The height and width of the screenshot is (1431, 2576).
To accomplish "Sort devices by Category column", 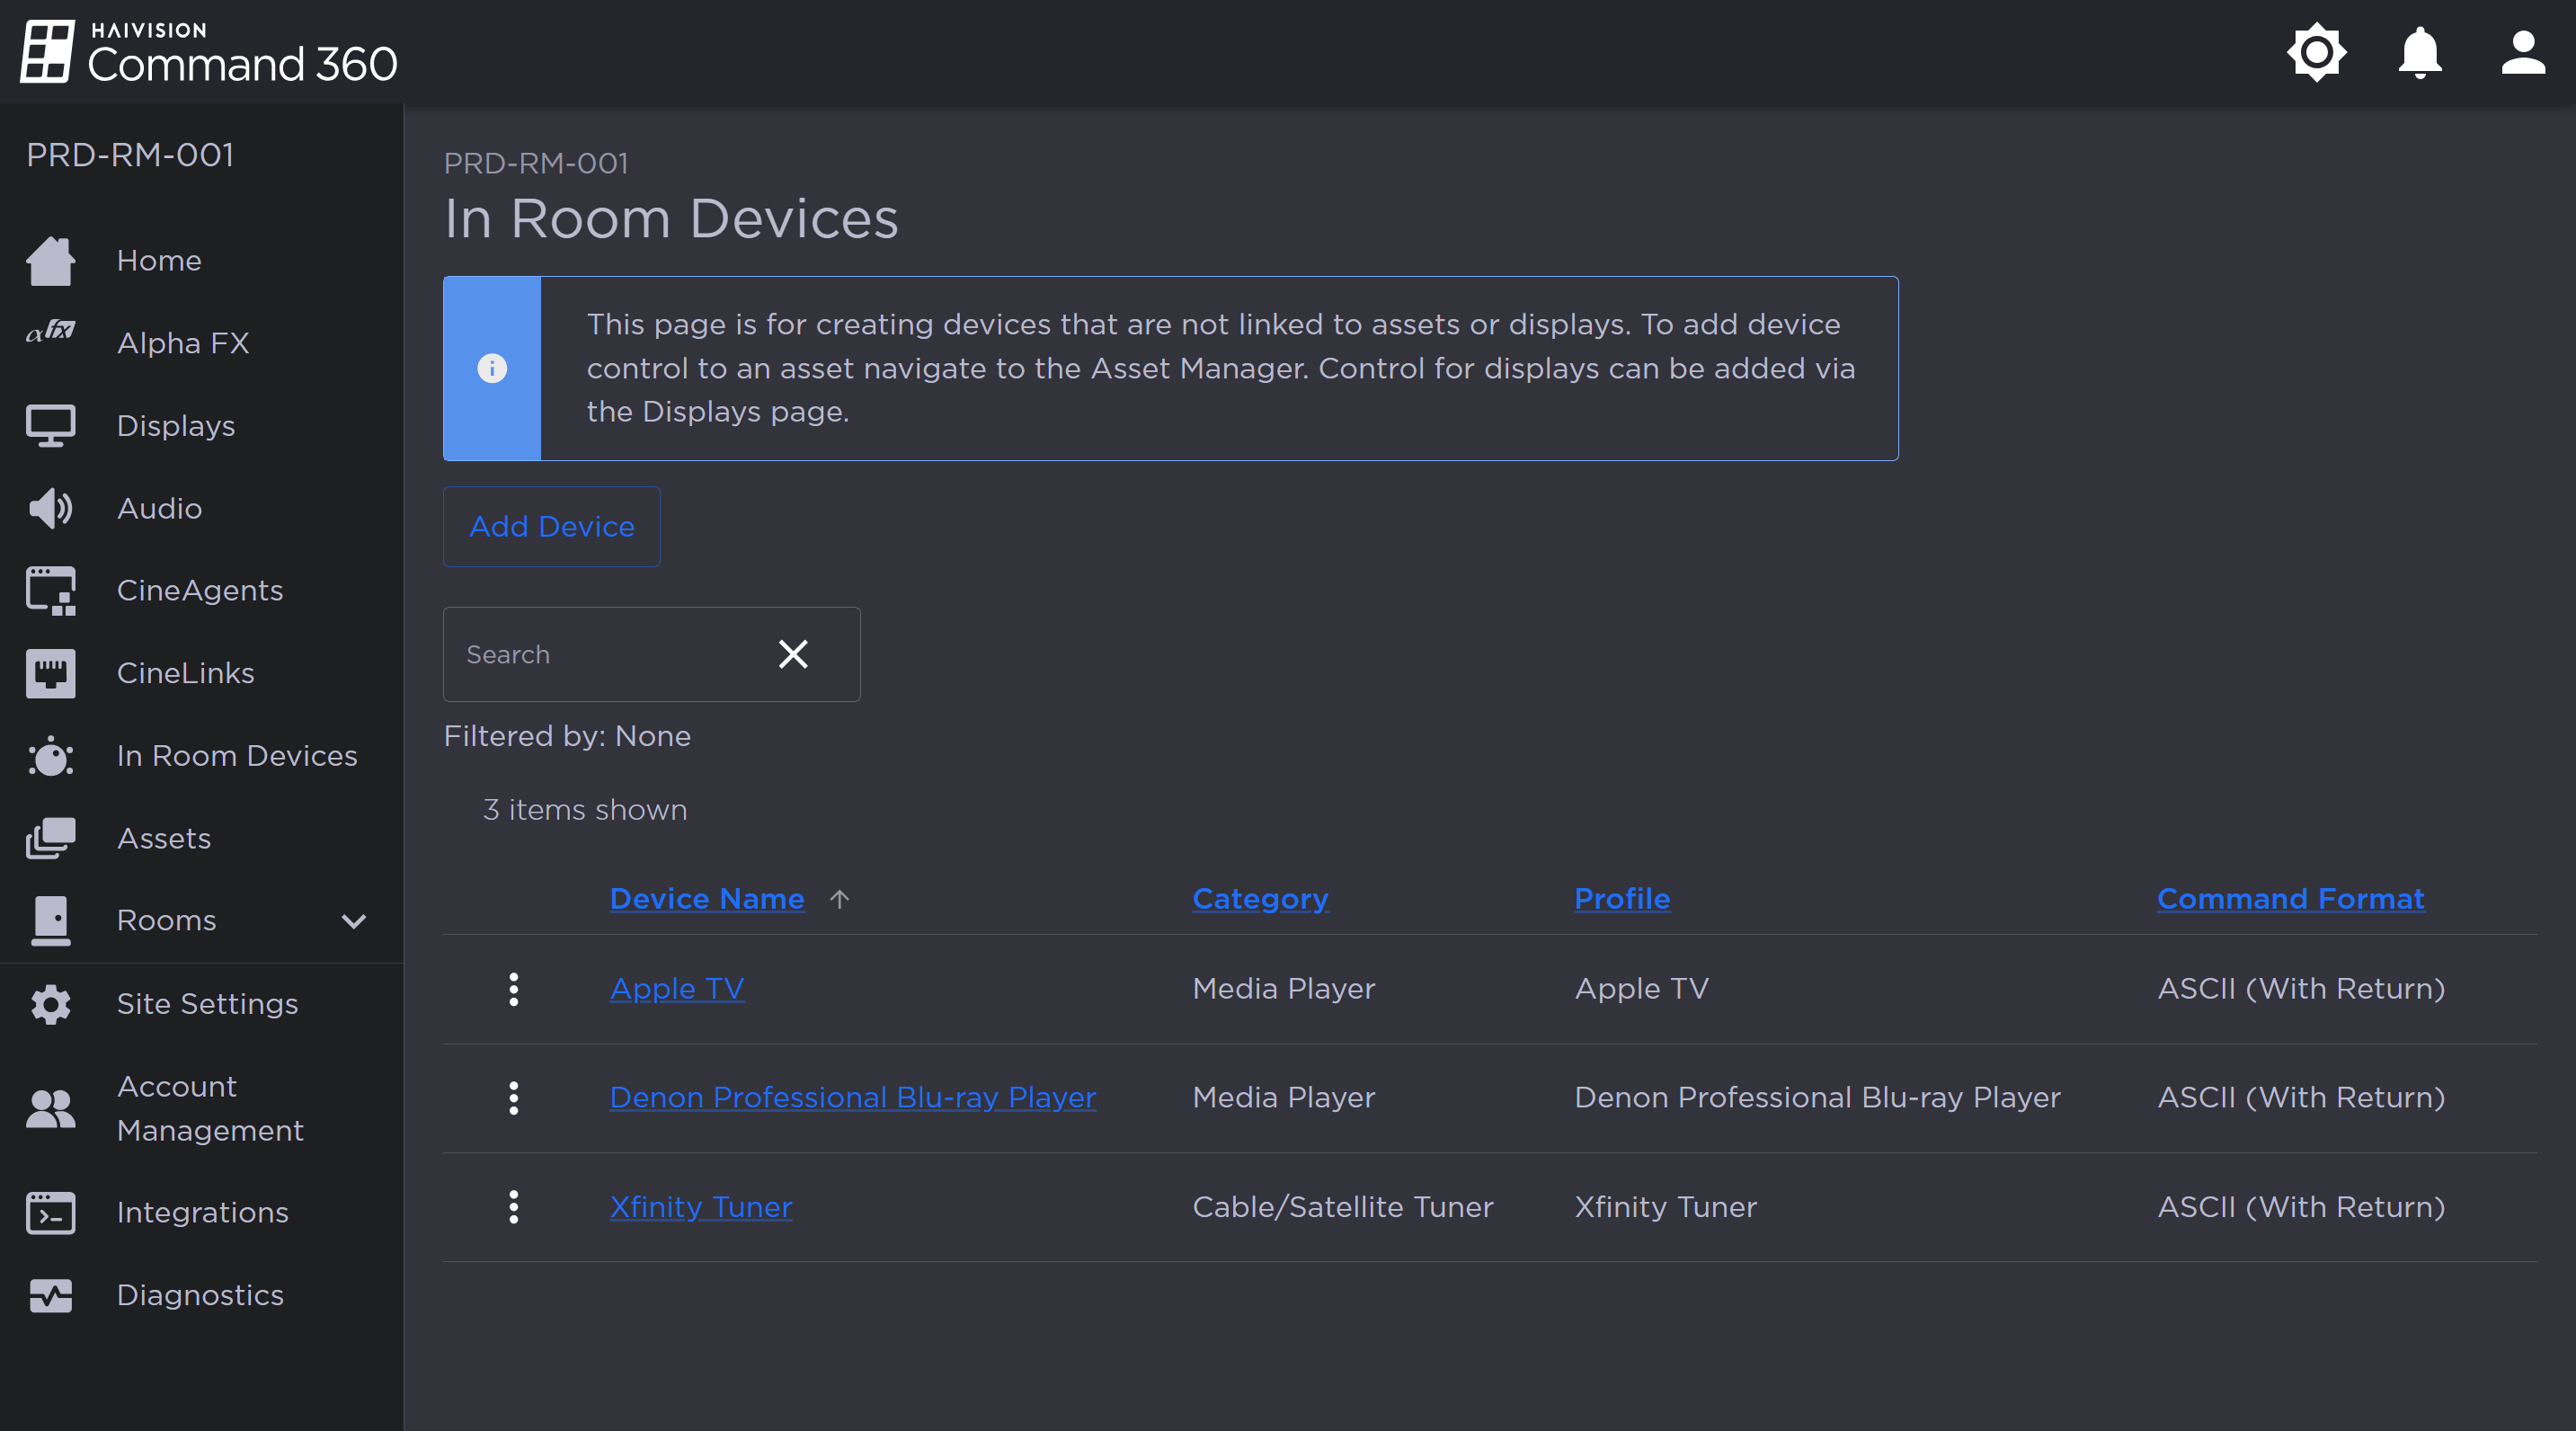I will 1260,898.
